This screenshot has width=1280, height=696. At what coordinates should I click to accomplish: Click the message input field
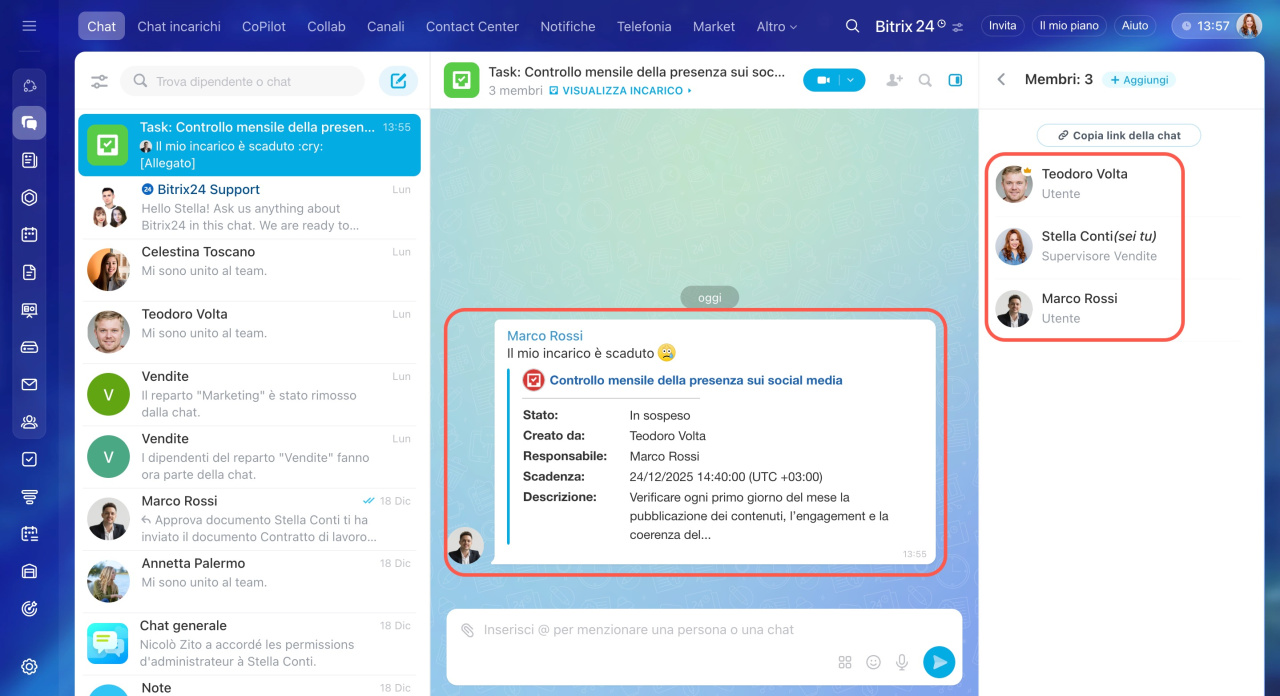click(700, 630)
